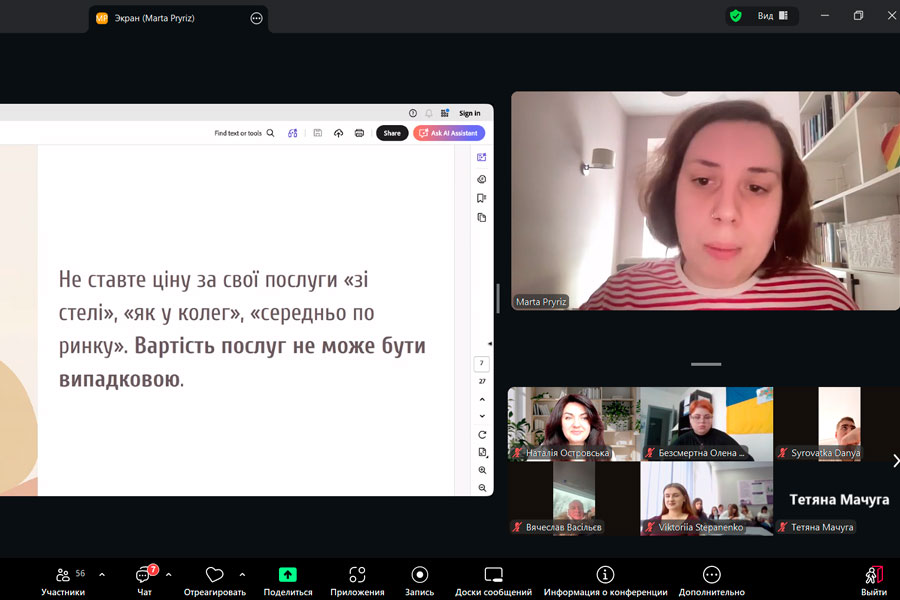Click the Print icon in Acrobat toolbar
The width and height of the screenshot is (900, 600).
[x=359, y=133]
